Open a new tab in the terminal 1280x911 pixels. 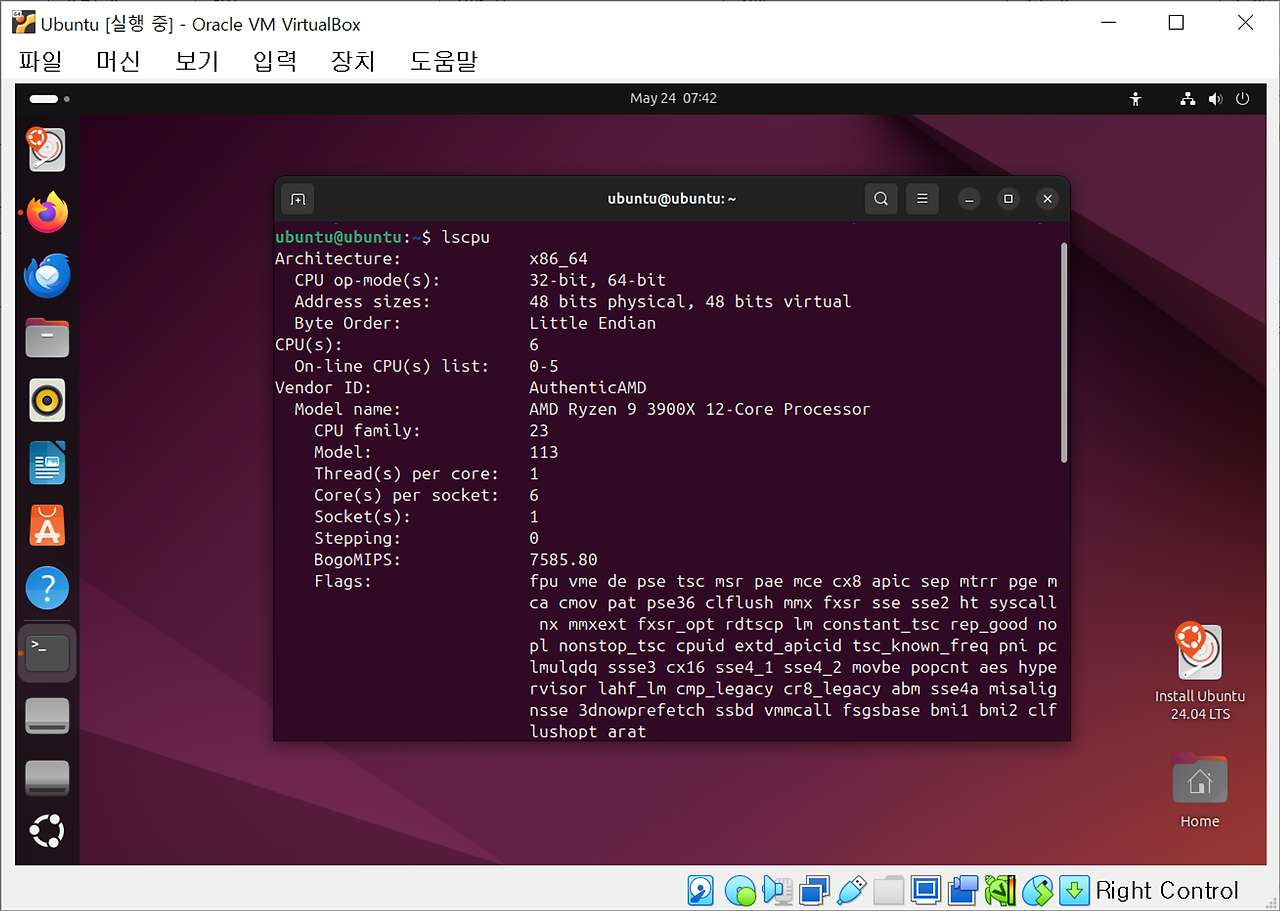click(x=298, y=199)
